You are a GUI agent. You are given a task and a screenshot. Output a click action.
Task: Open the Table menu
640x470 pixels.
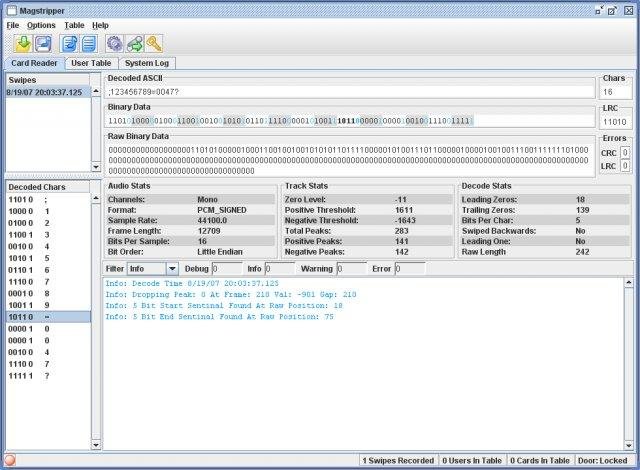click(74, 24)
